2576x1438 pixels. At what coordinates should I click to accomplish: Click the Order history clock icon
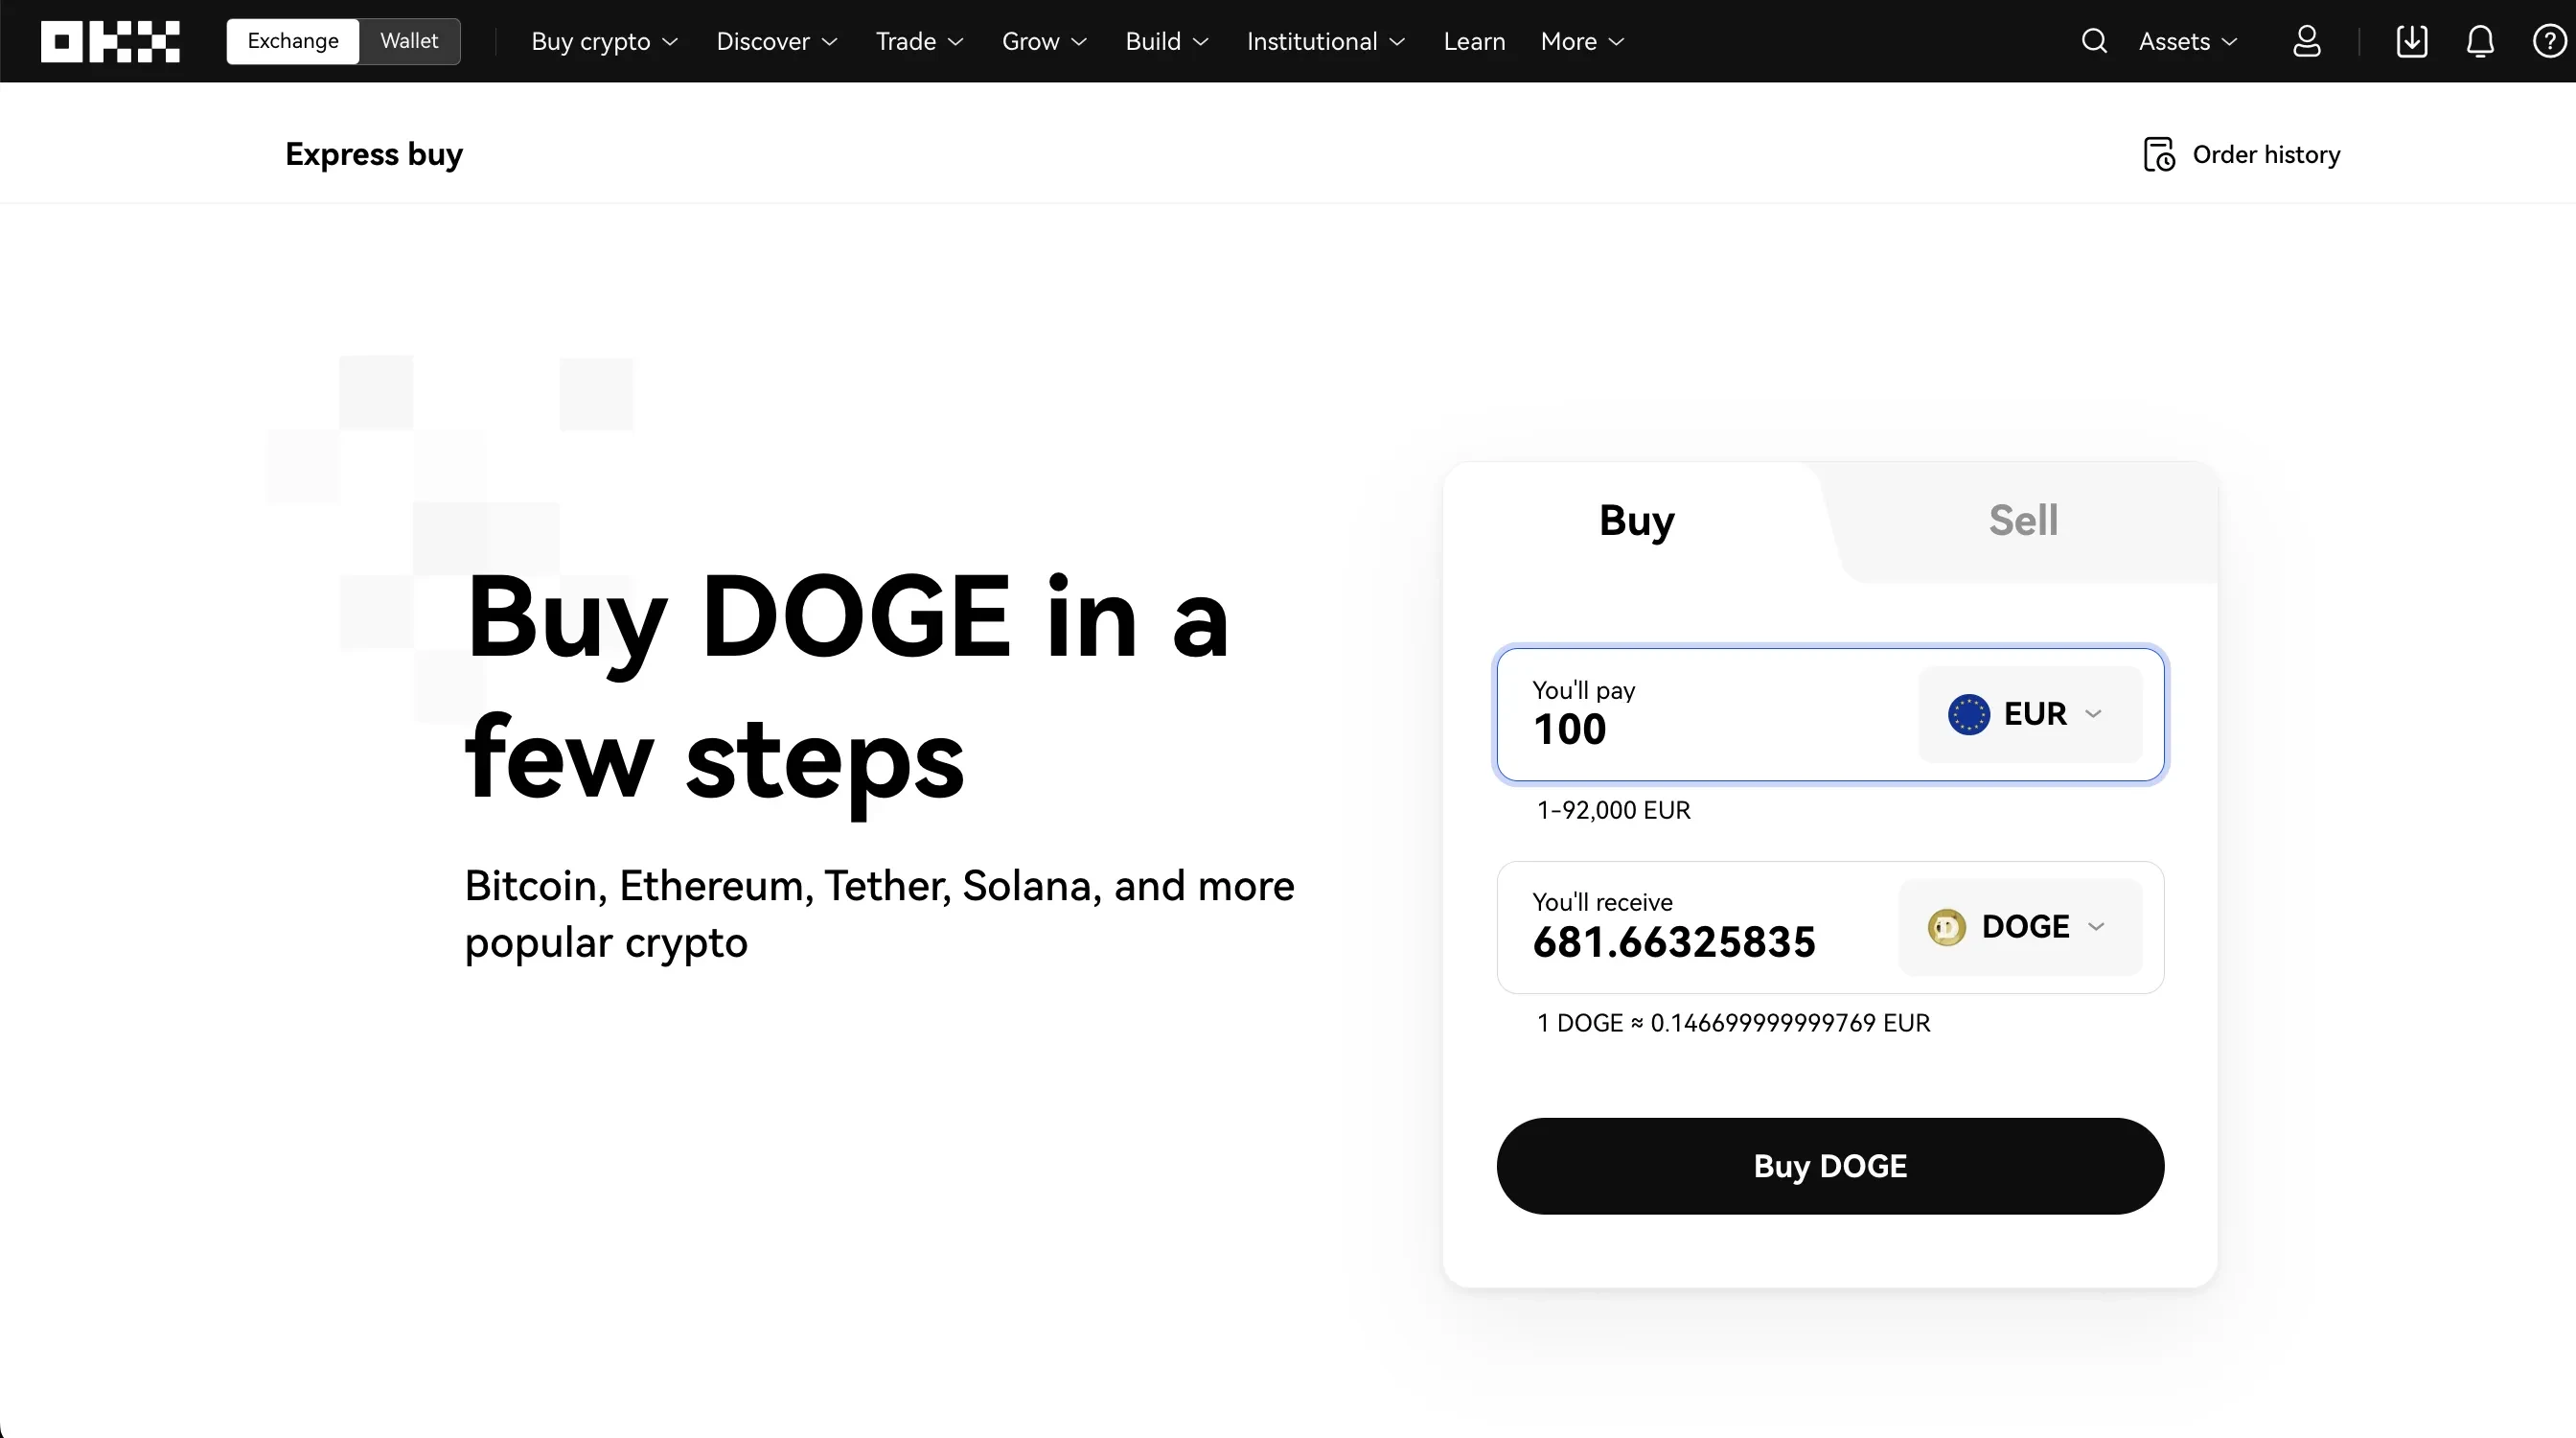2159,155
